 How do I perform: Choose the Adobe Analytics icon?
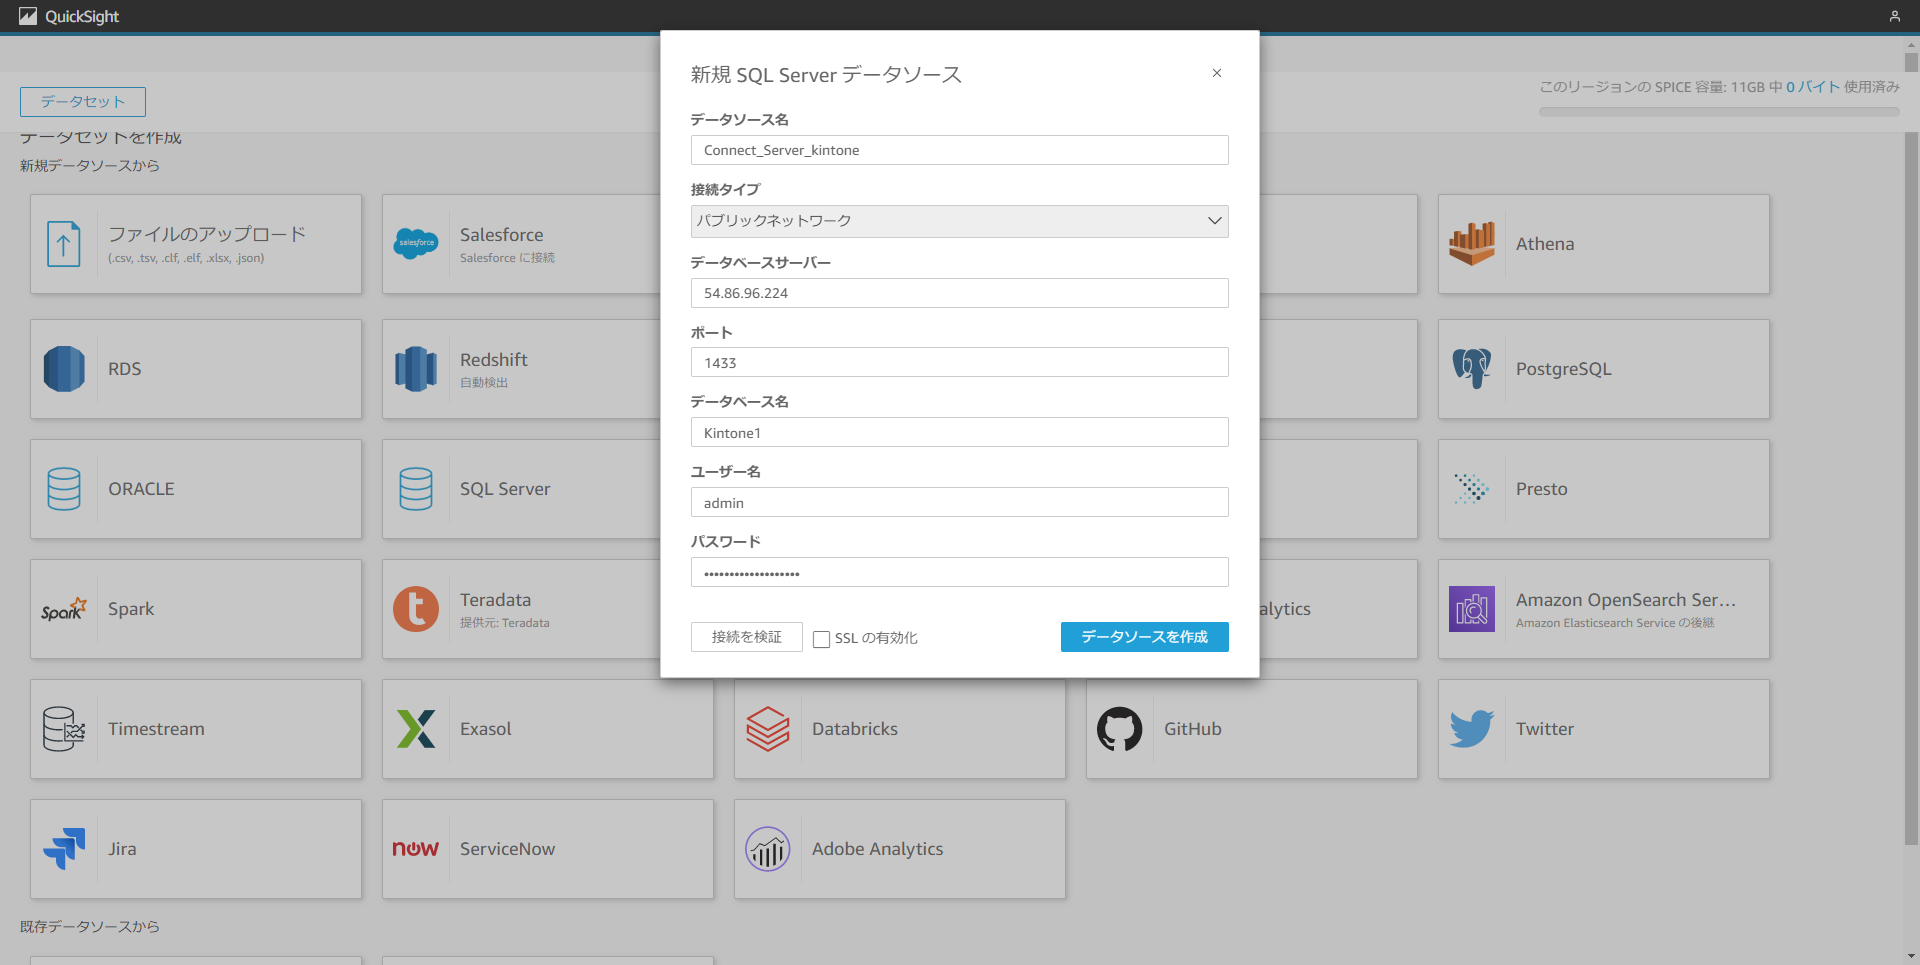[x=768, y=849]
